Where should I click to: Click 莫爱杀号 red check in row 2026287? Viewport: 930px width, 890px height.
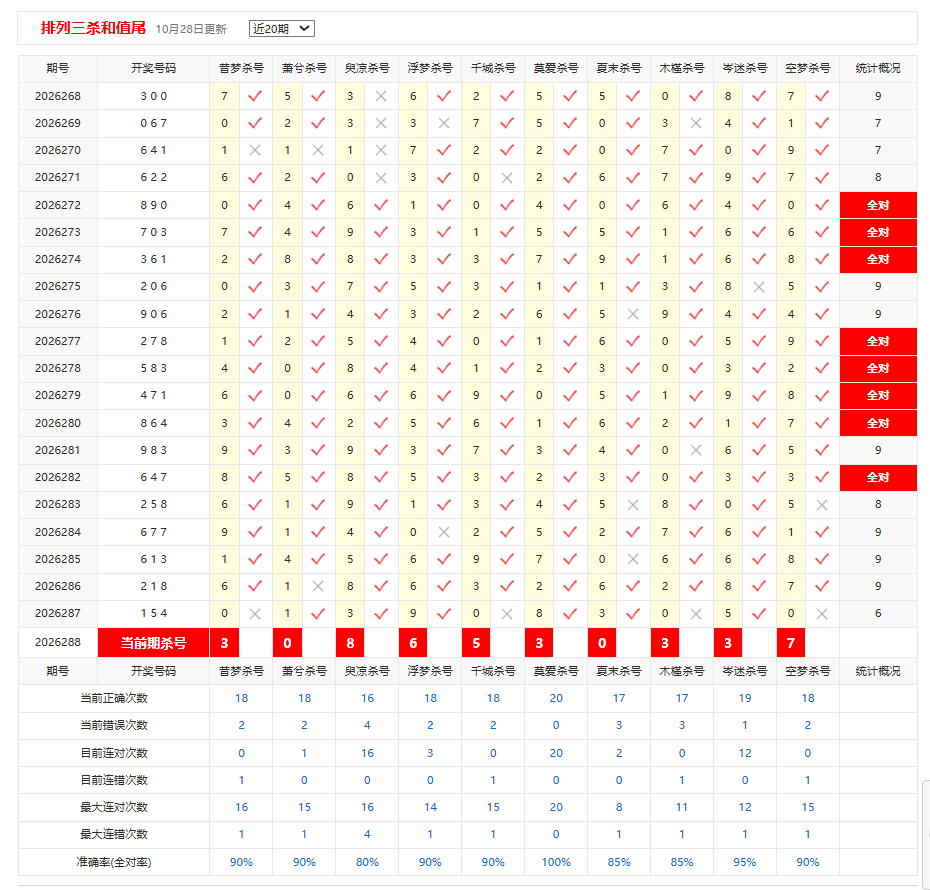tap(570, 614)
